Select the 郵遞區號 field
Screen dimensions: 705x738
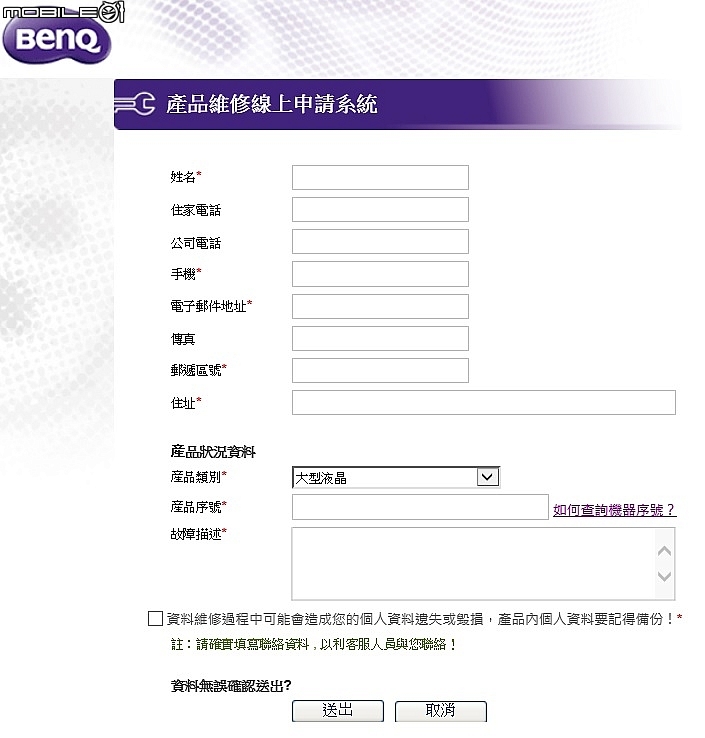(380, 370)
